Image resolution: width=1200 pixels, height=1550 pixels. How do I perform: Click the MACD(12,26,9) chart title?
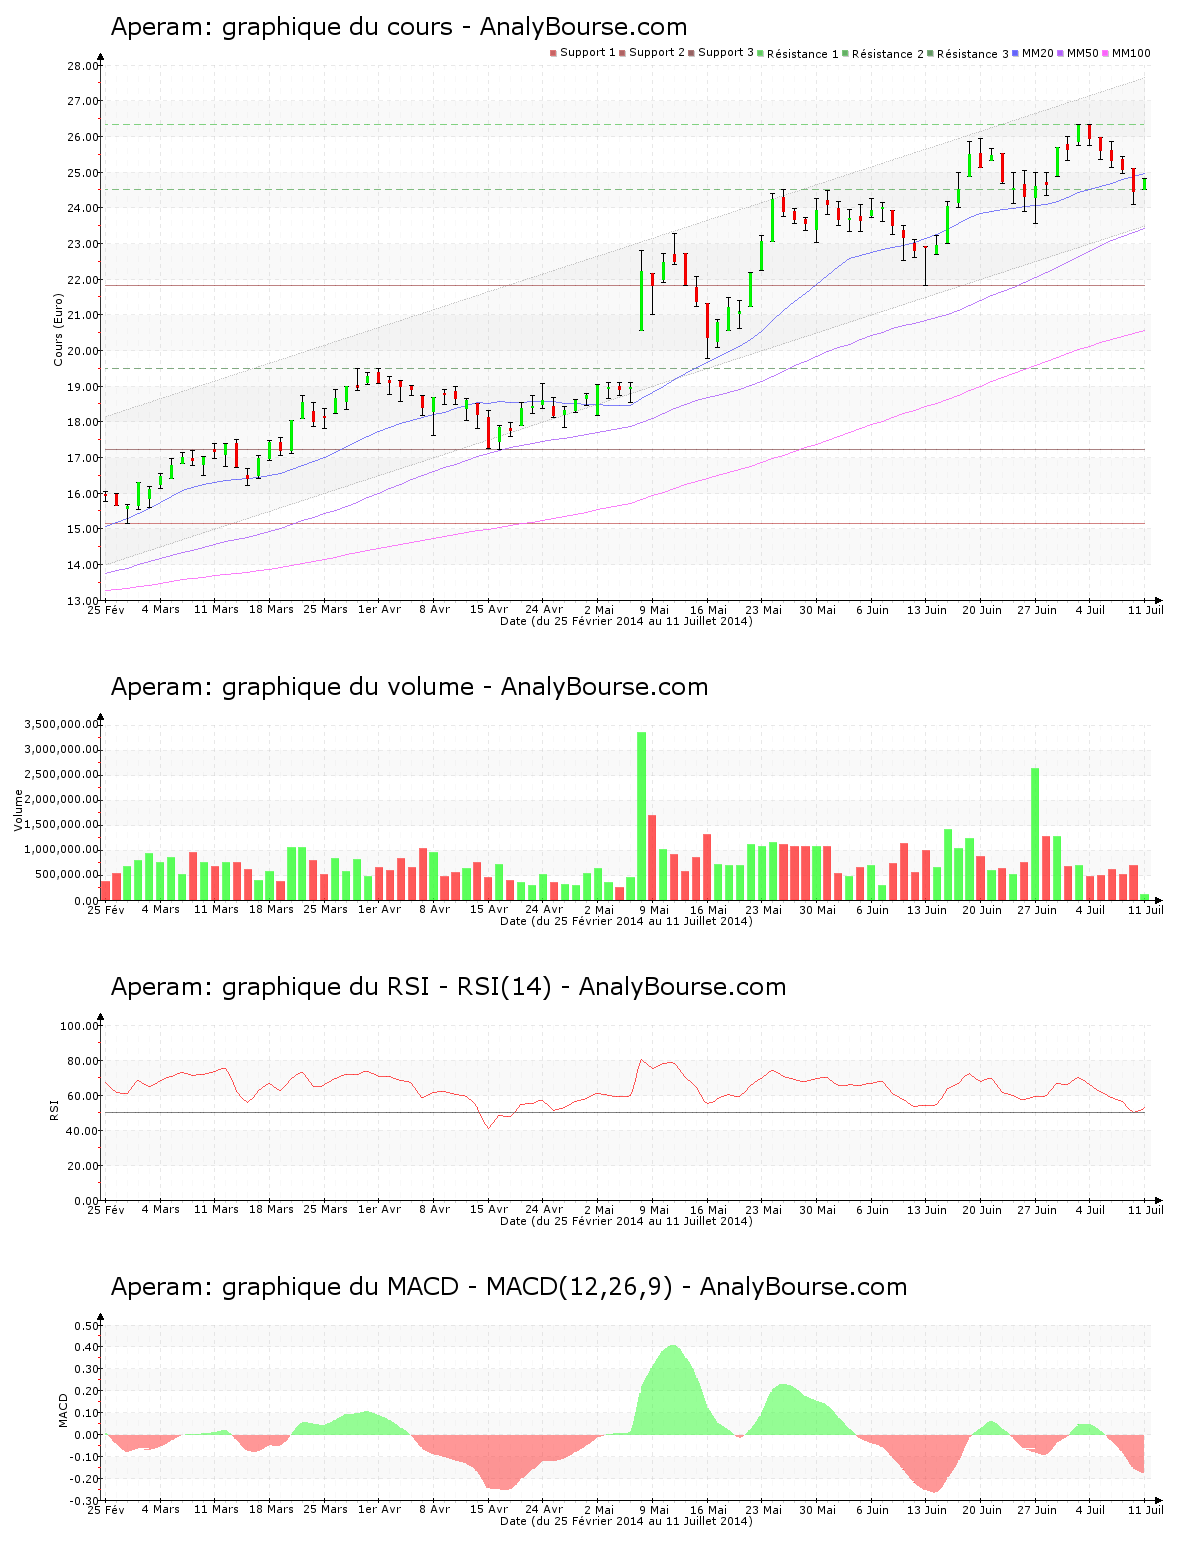pos(508,1287)
